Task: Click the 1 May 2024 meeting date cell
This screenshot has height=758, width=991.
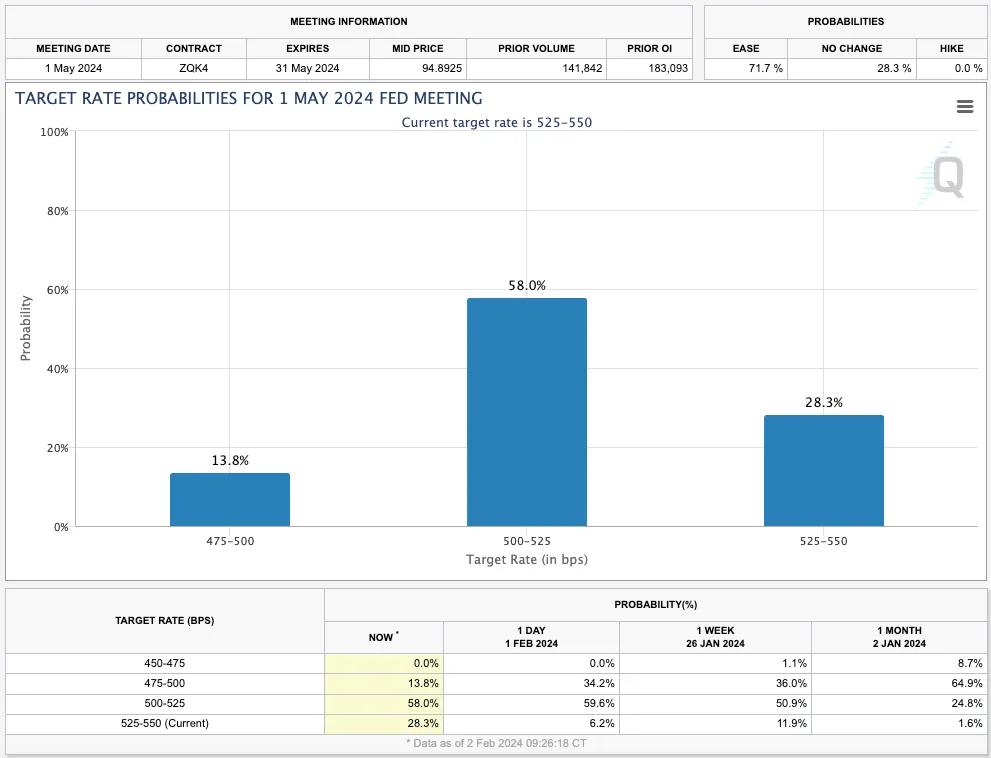Action: pos(74,68)
